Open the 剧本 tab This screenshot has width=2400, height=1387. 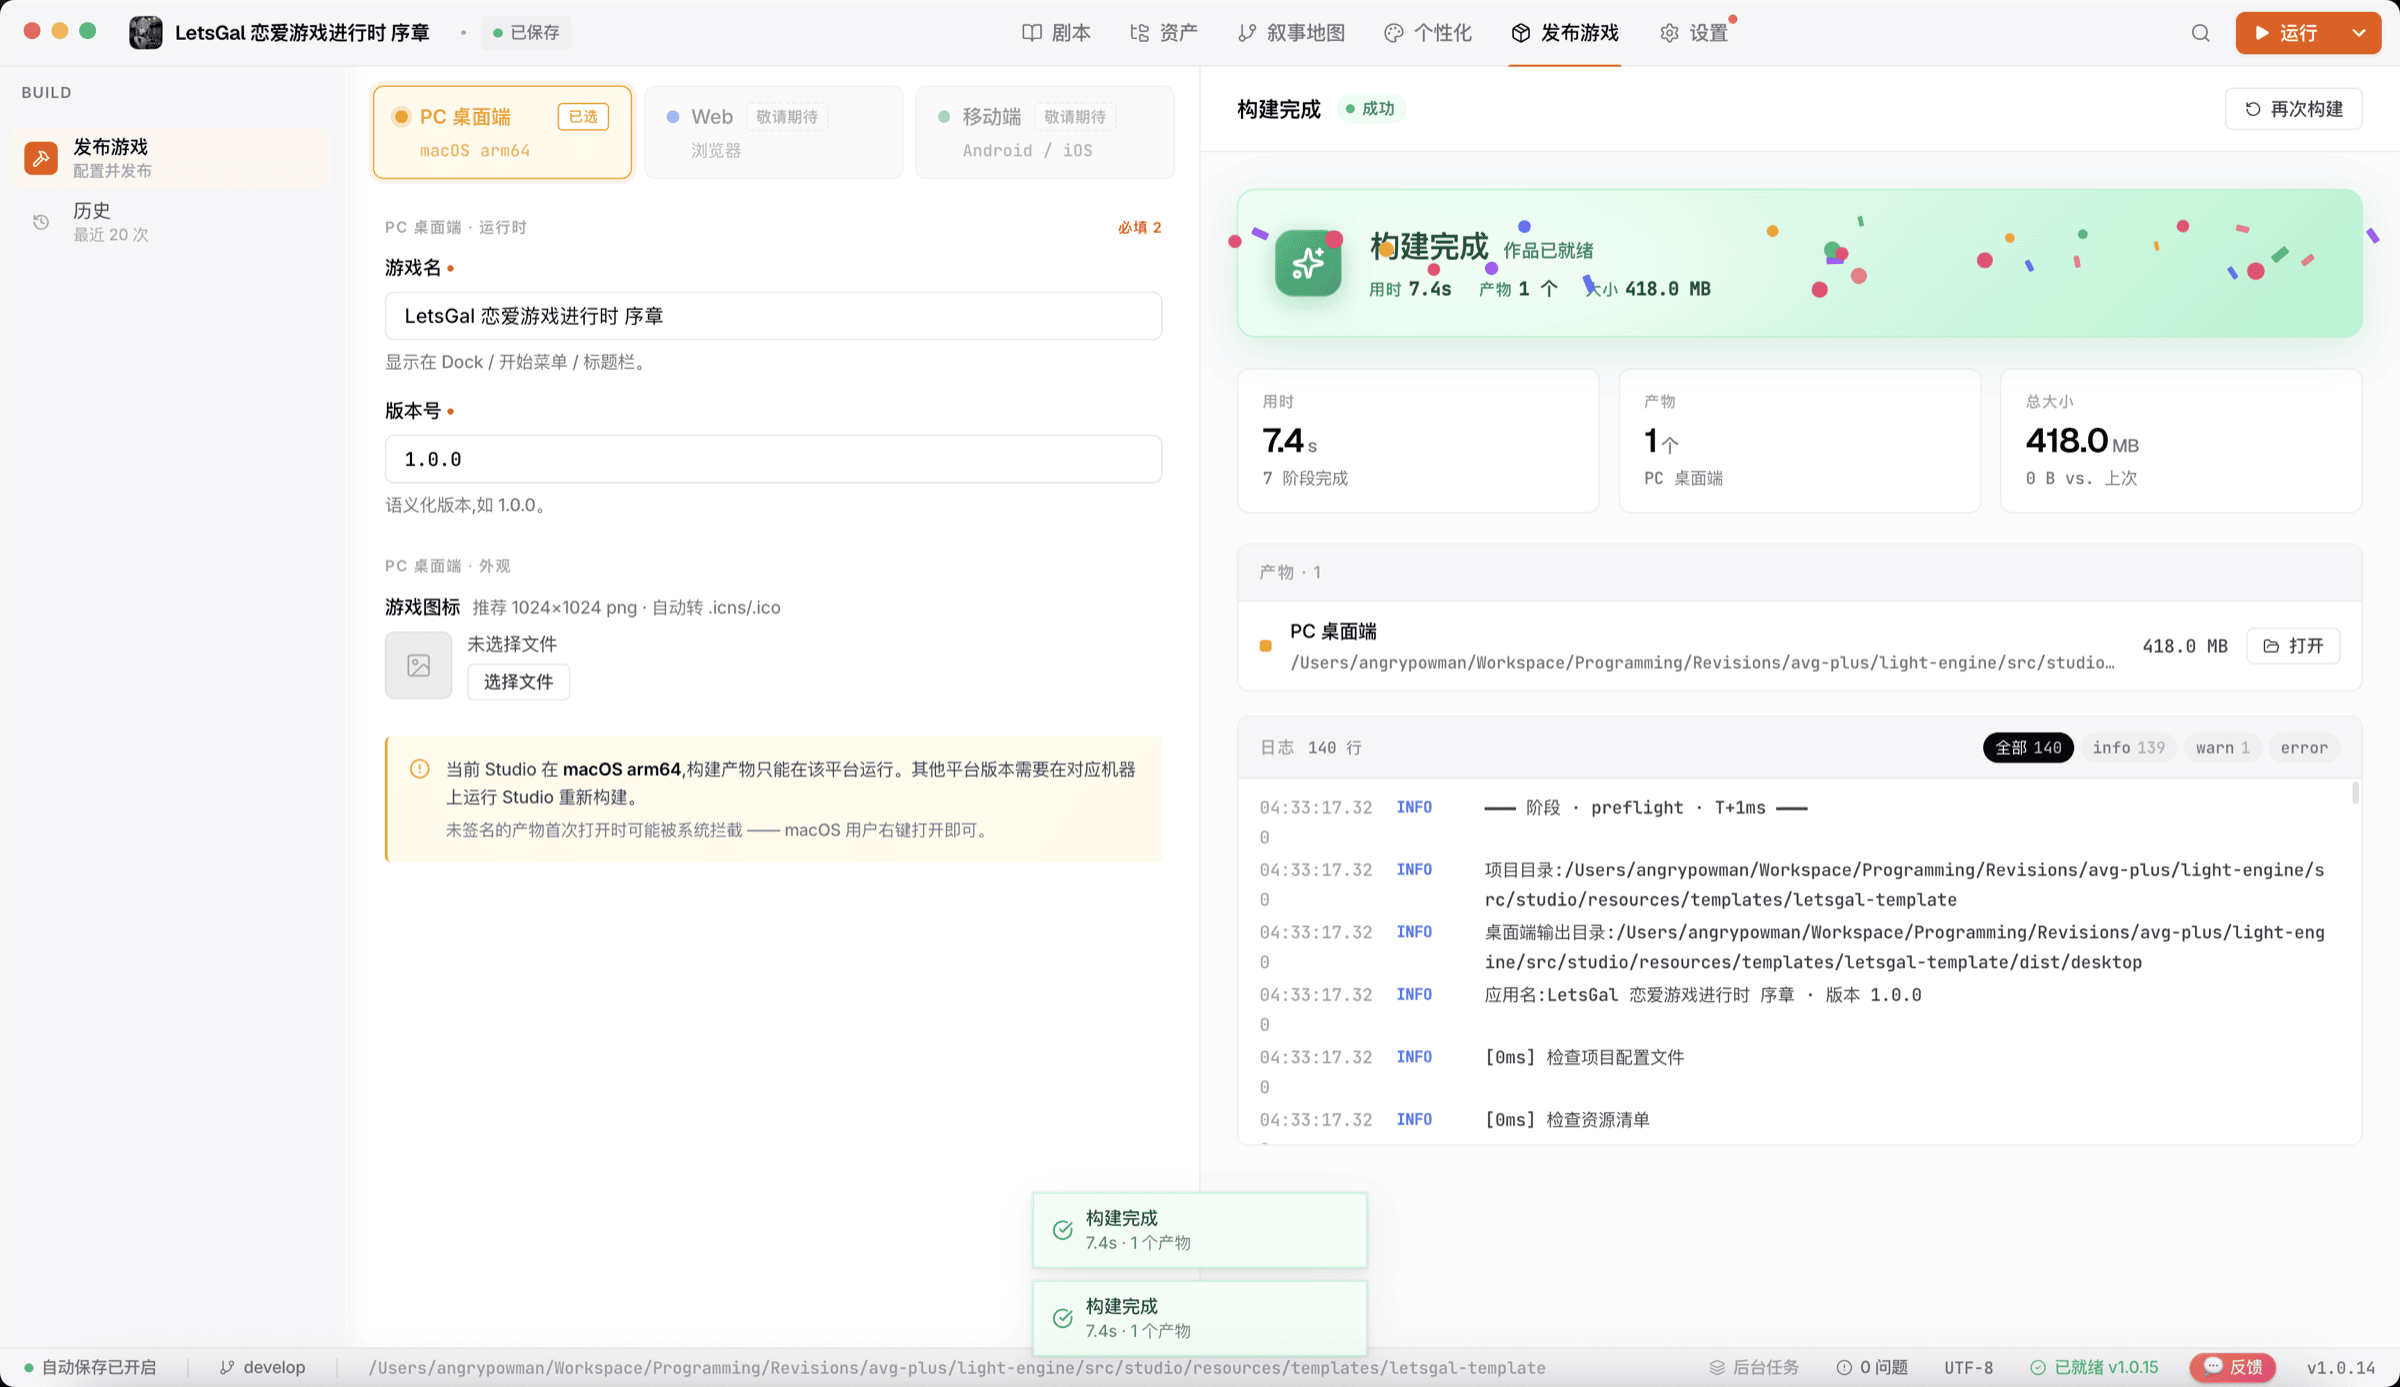click(x=1056, y=33)
